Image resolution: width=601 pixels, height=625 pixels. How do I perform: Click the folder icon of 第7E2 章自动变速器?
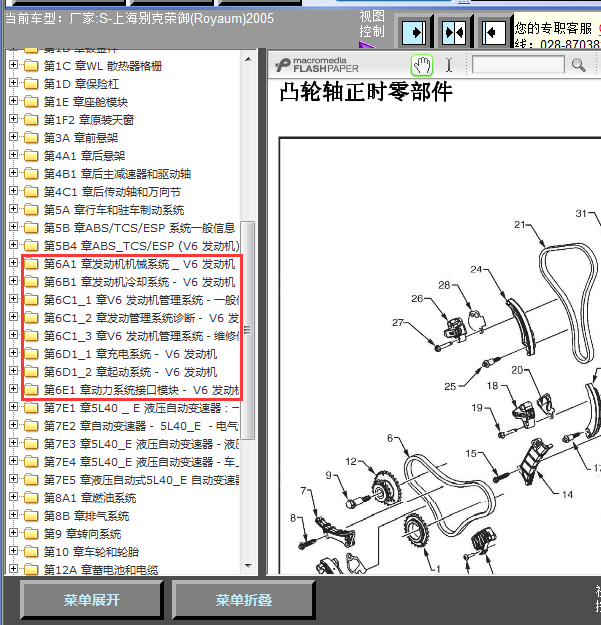coord(31,426)
